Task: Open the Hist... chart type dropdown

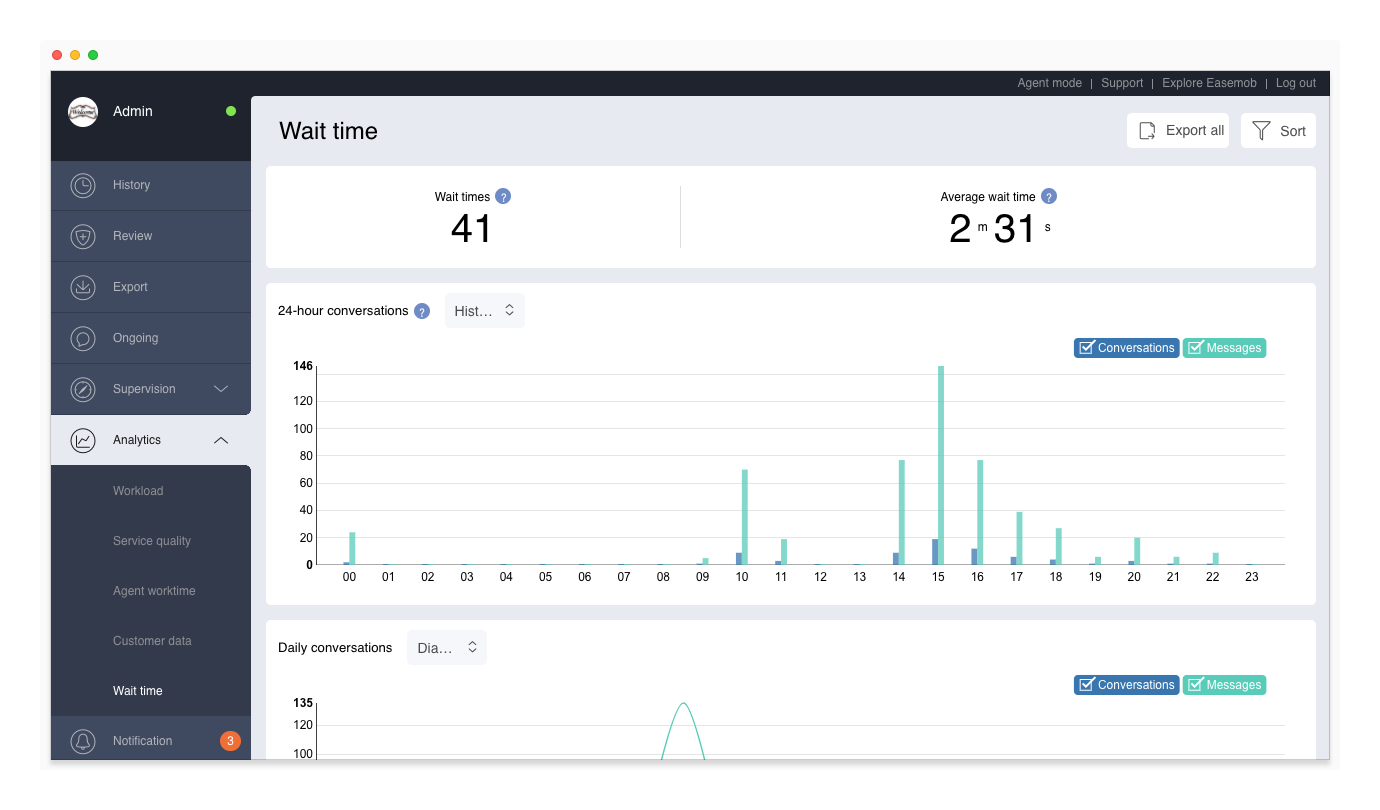Action: point(485,311)
